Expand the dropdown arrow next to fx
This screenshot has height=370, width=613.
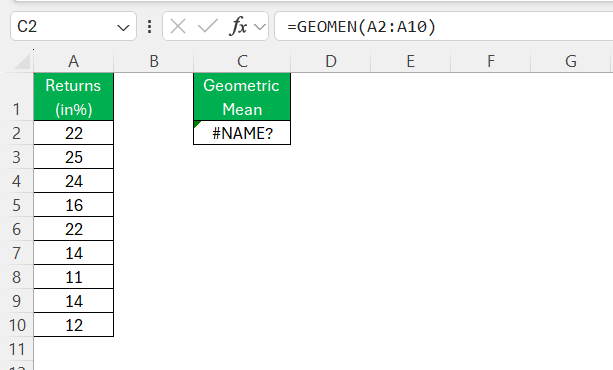pos(260,27)
